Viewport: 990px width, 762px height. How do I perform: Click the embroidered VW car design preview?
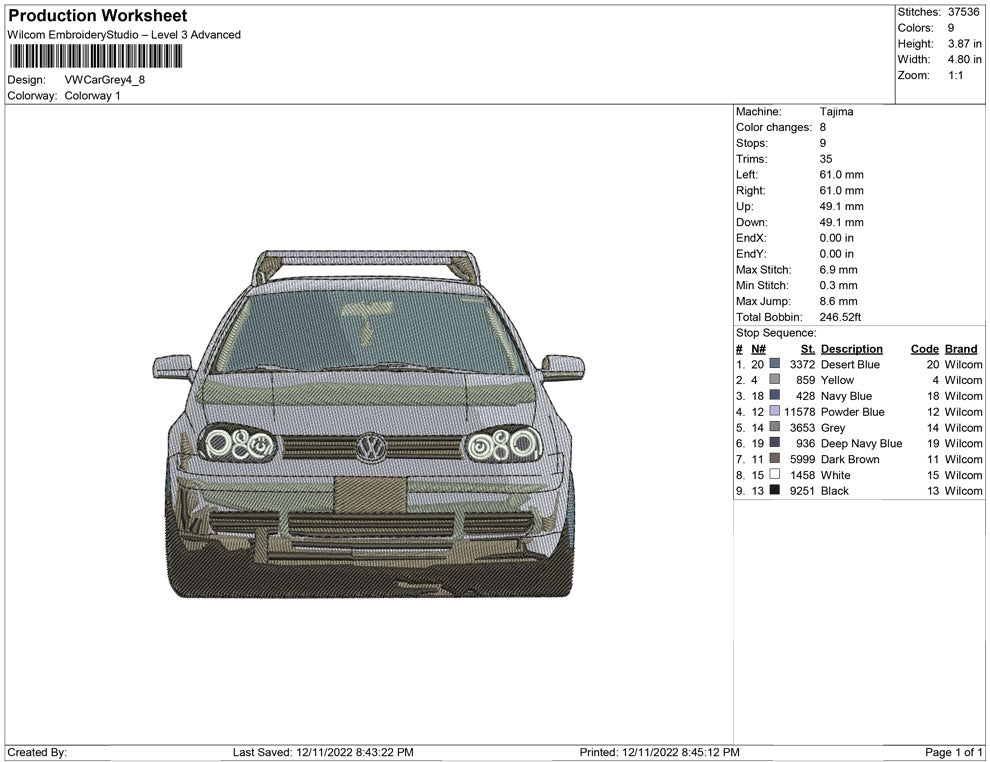(x=369, y=424)
